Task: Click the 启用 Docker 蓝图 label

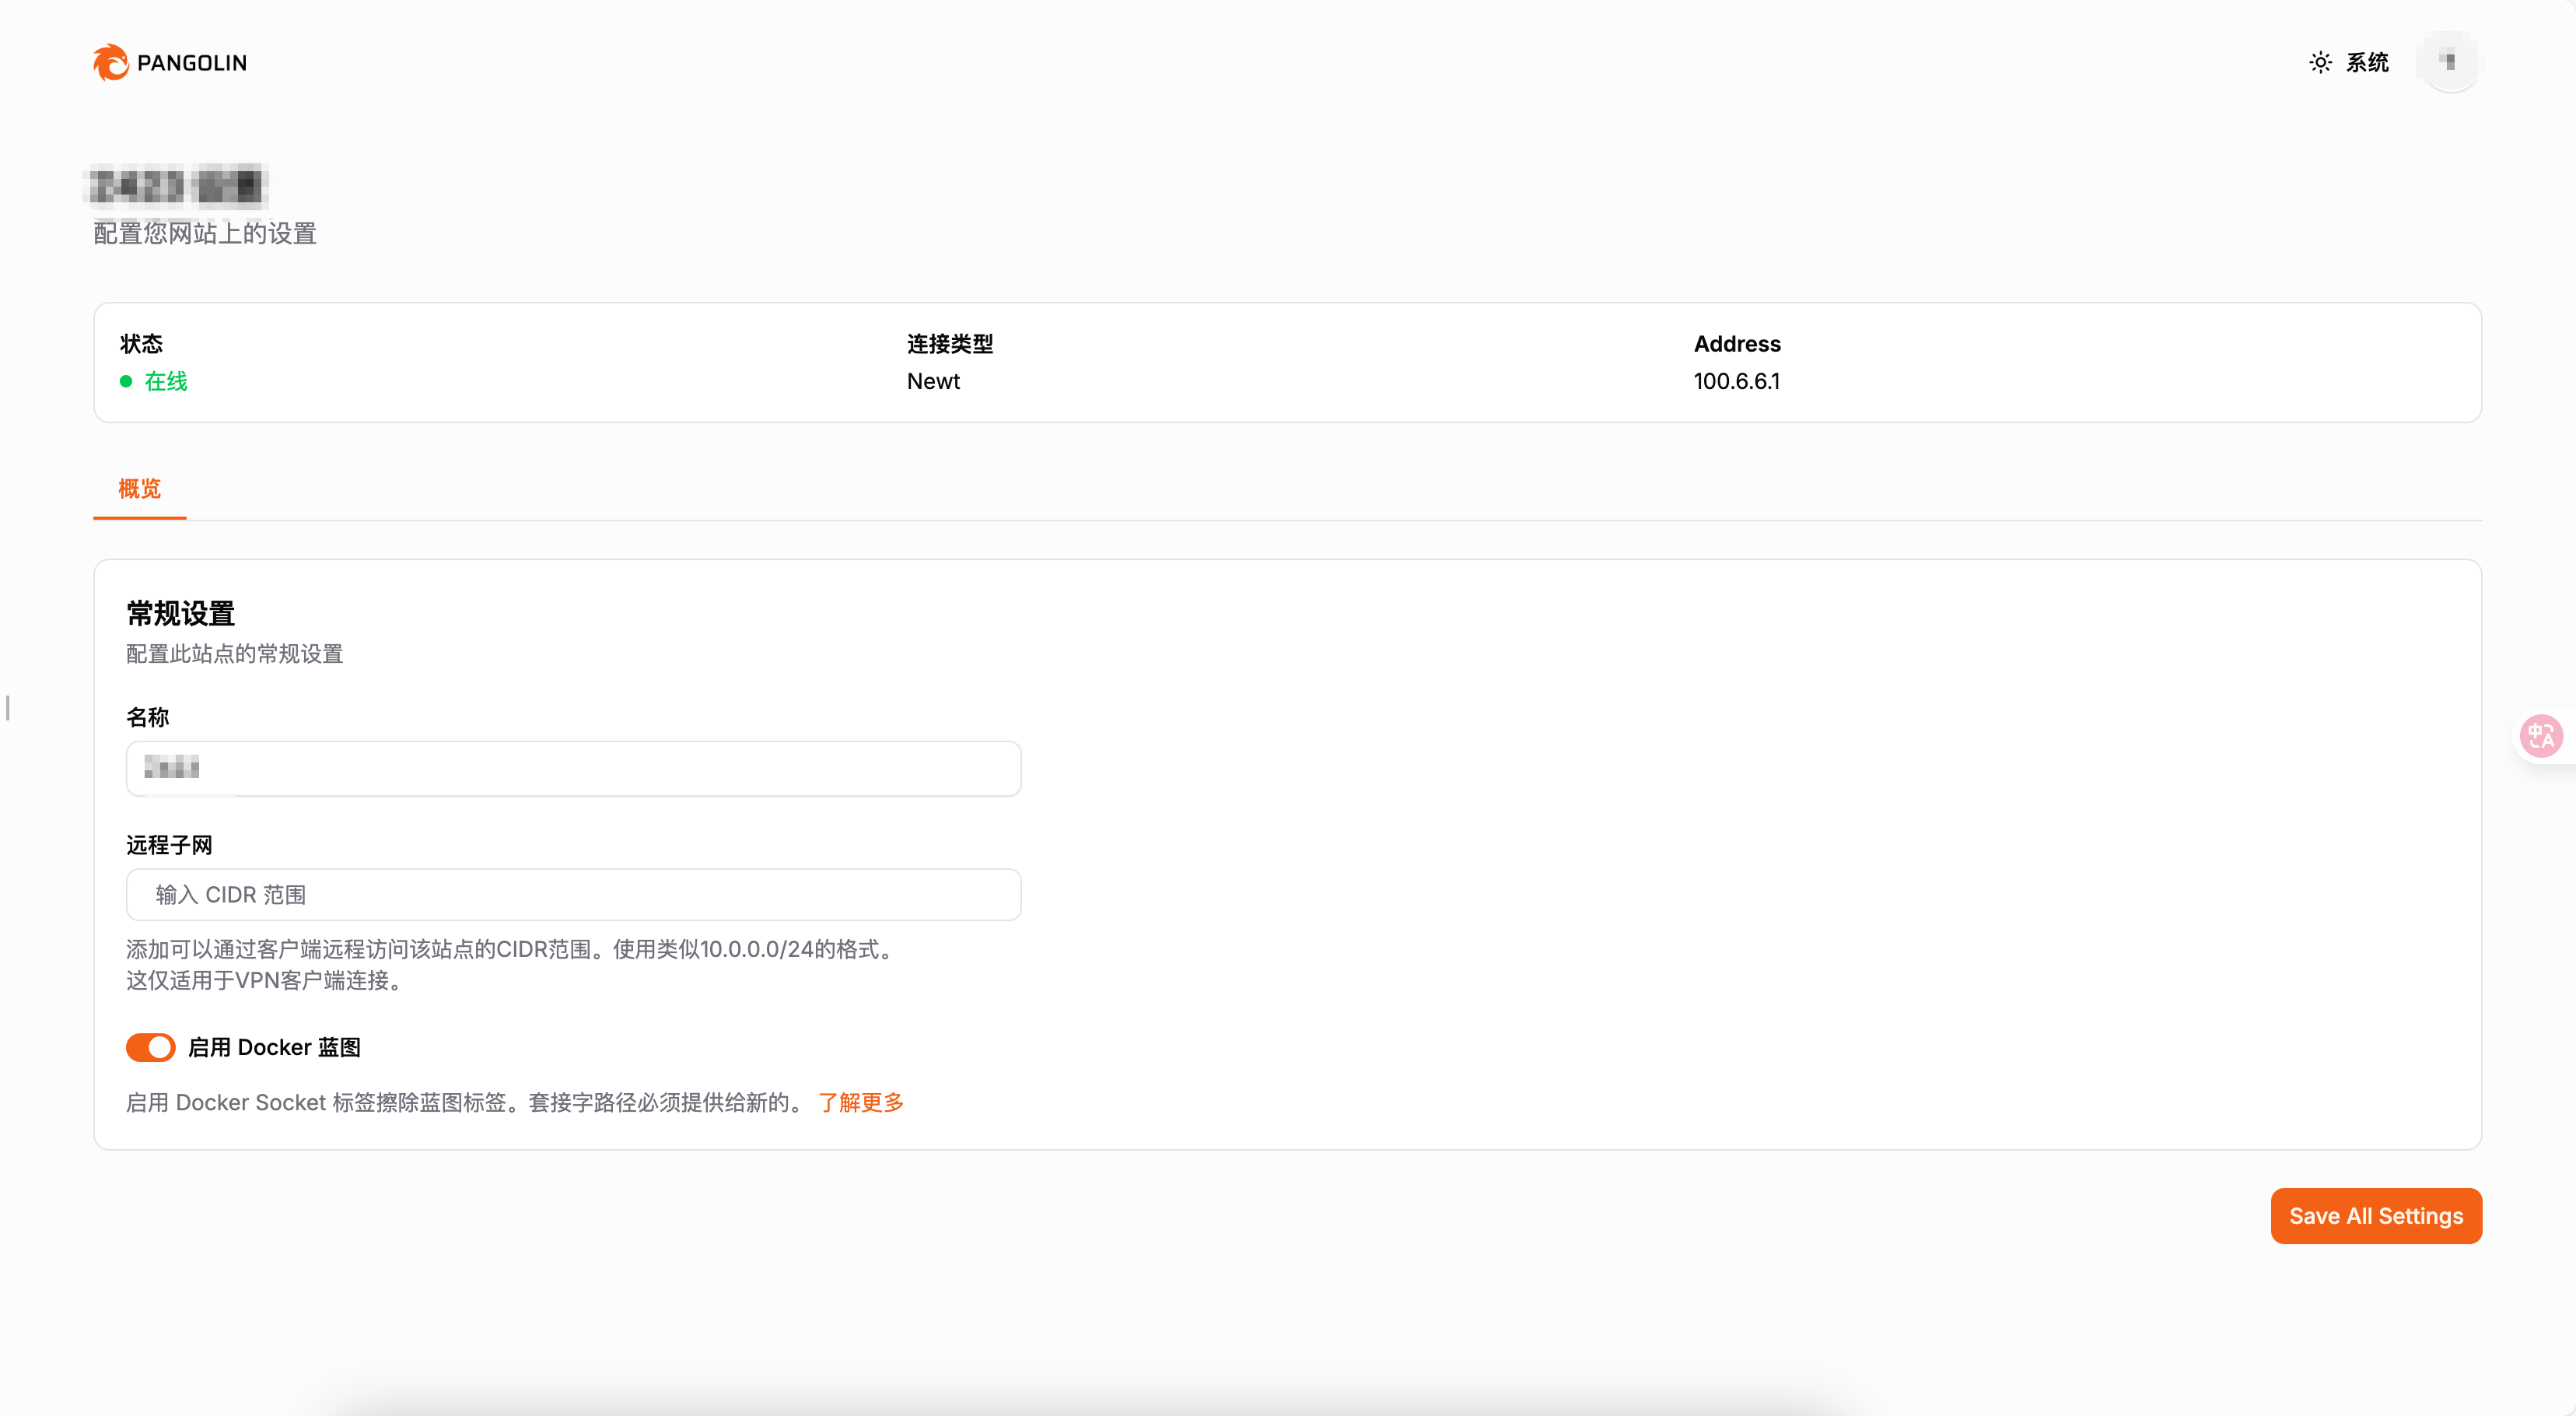Action: point(274,1047)
